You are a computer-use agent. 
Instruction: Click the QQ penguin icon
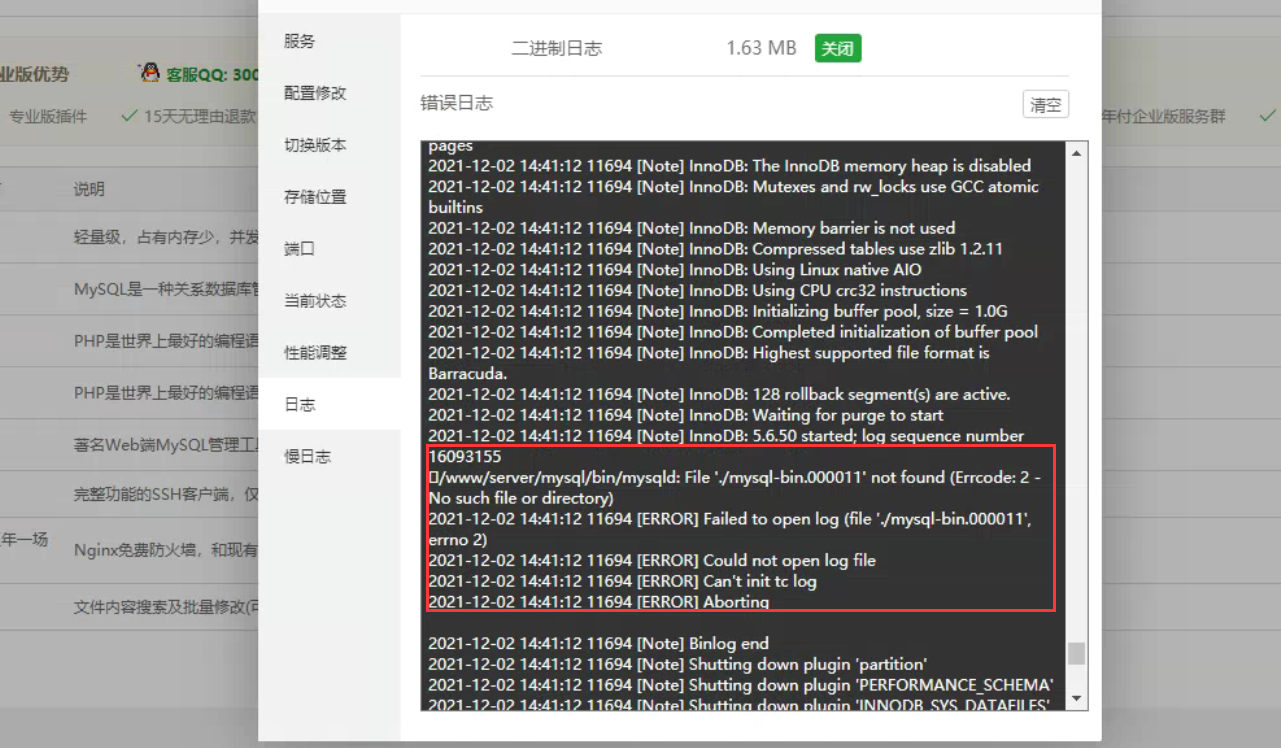(150, 73)
